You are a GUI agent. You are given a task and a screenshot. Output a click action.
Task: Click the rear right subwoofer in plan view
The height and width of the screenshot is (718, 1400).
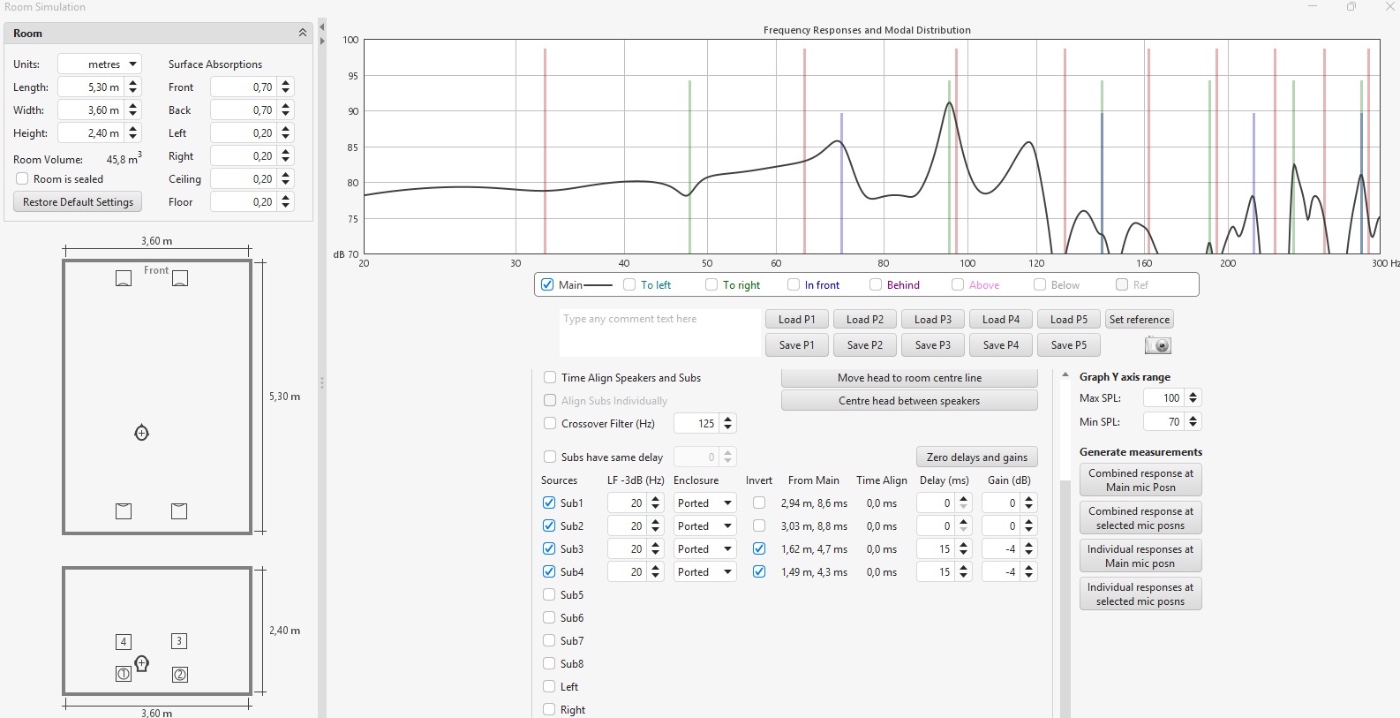tap(179, 511)
